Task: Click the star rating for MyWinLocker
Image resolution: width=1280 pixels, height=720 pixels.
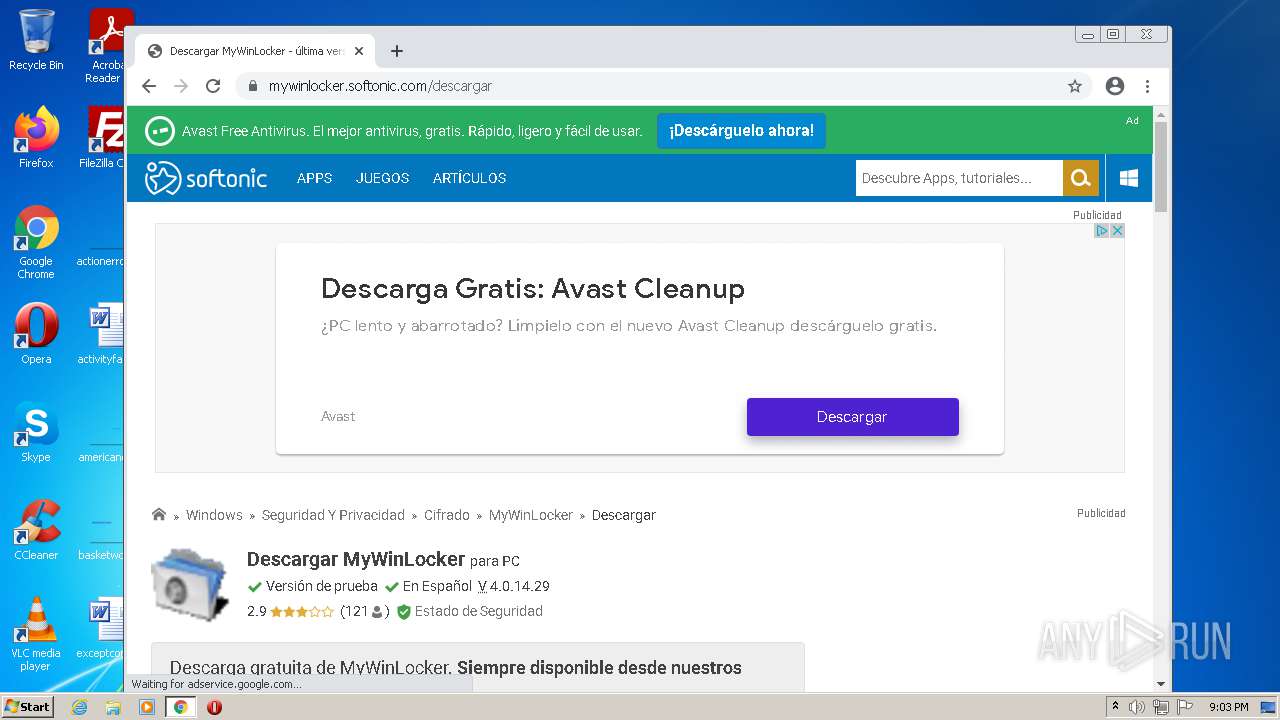Action: (302, 612)
